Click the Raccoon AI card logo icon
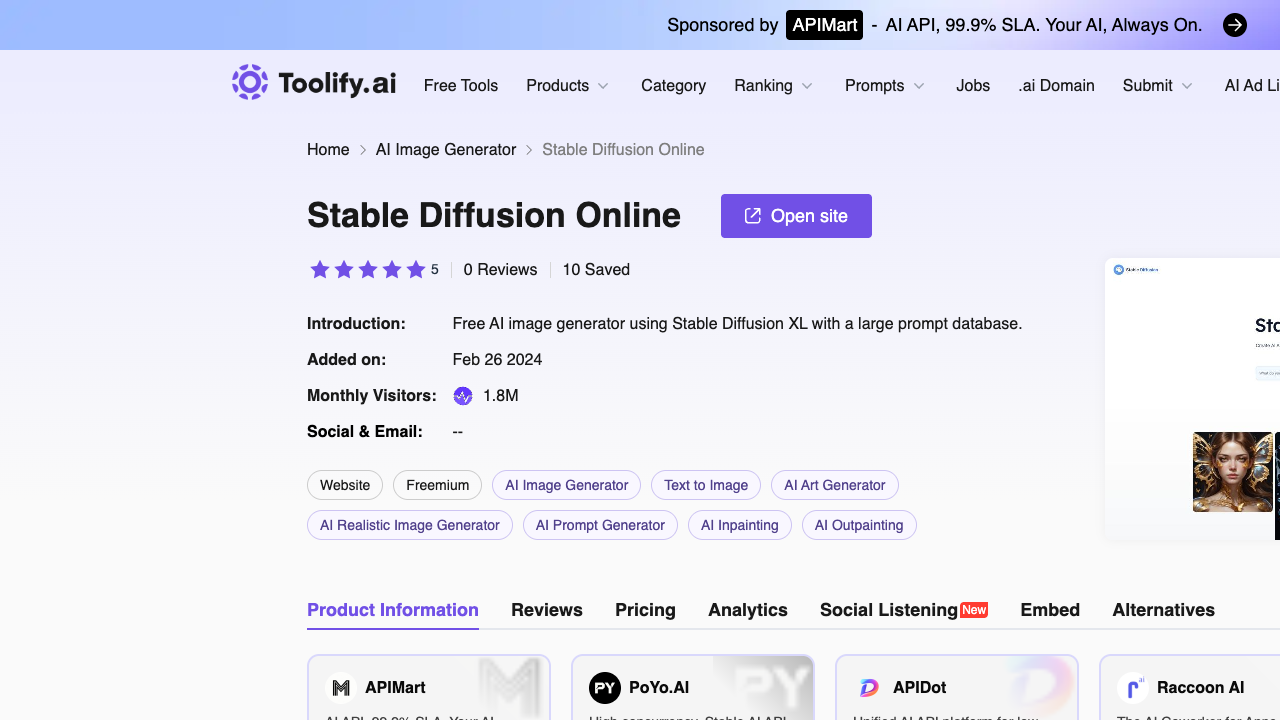The height and width of the screenshot is (720, 1280). tap(1133, 688)
